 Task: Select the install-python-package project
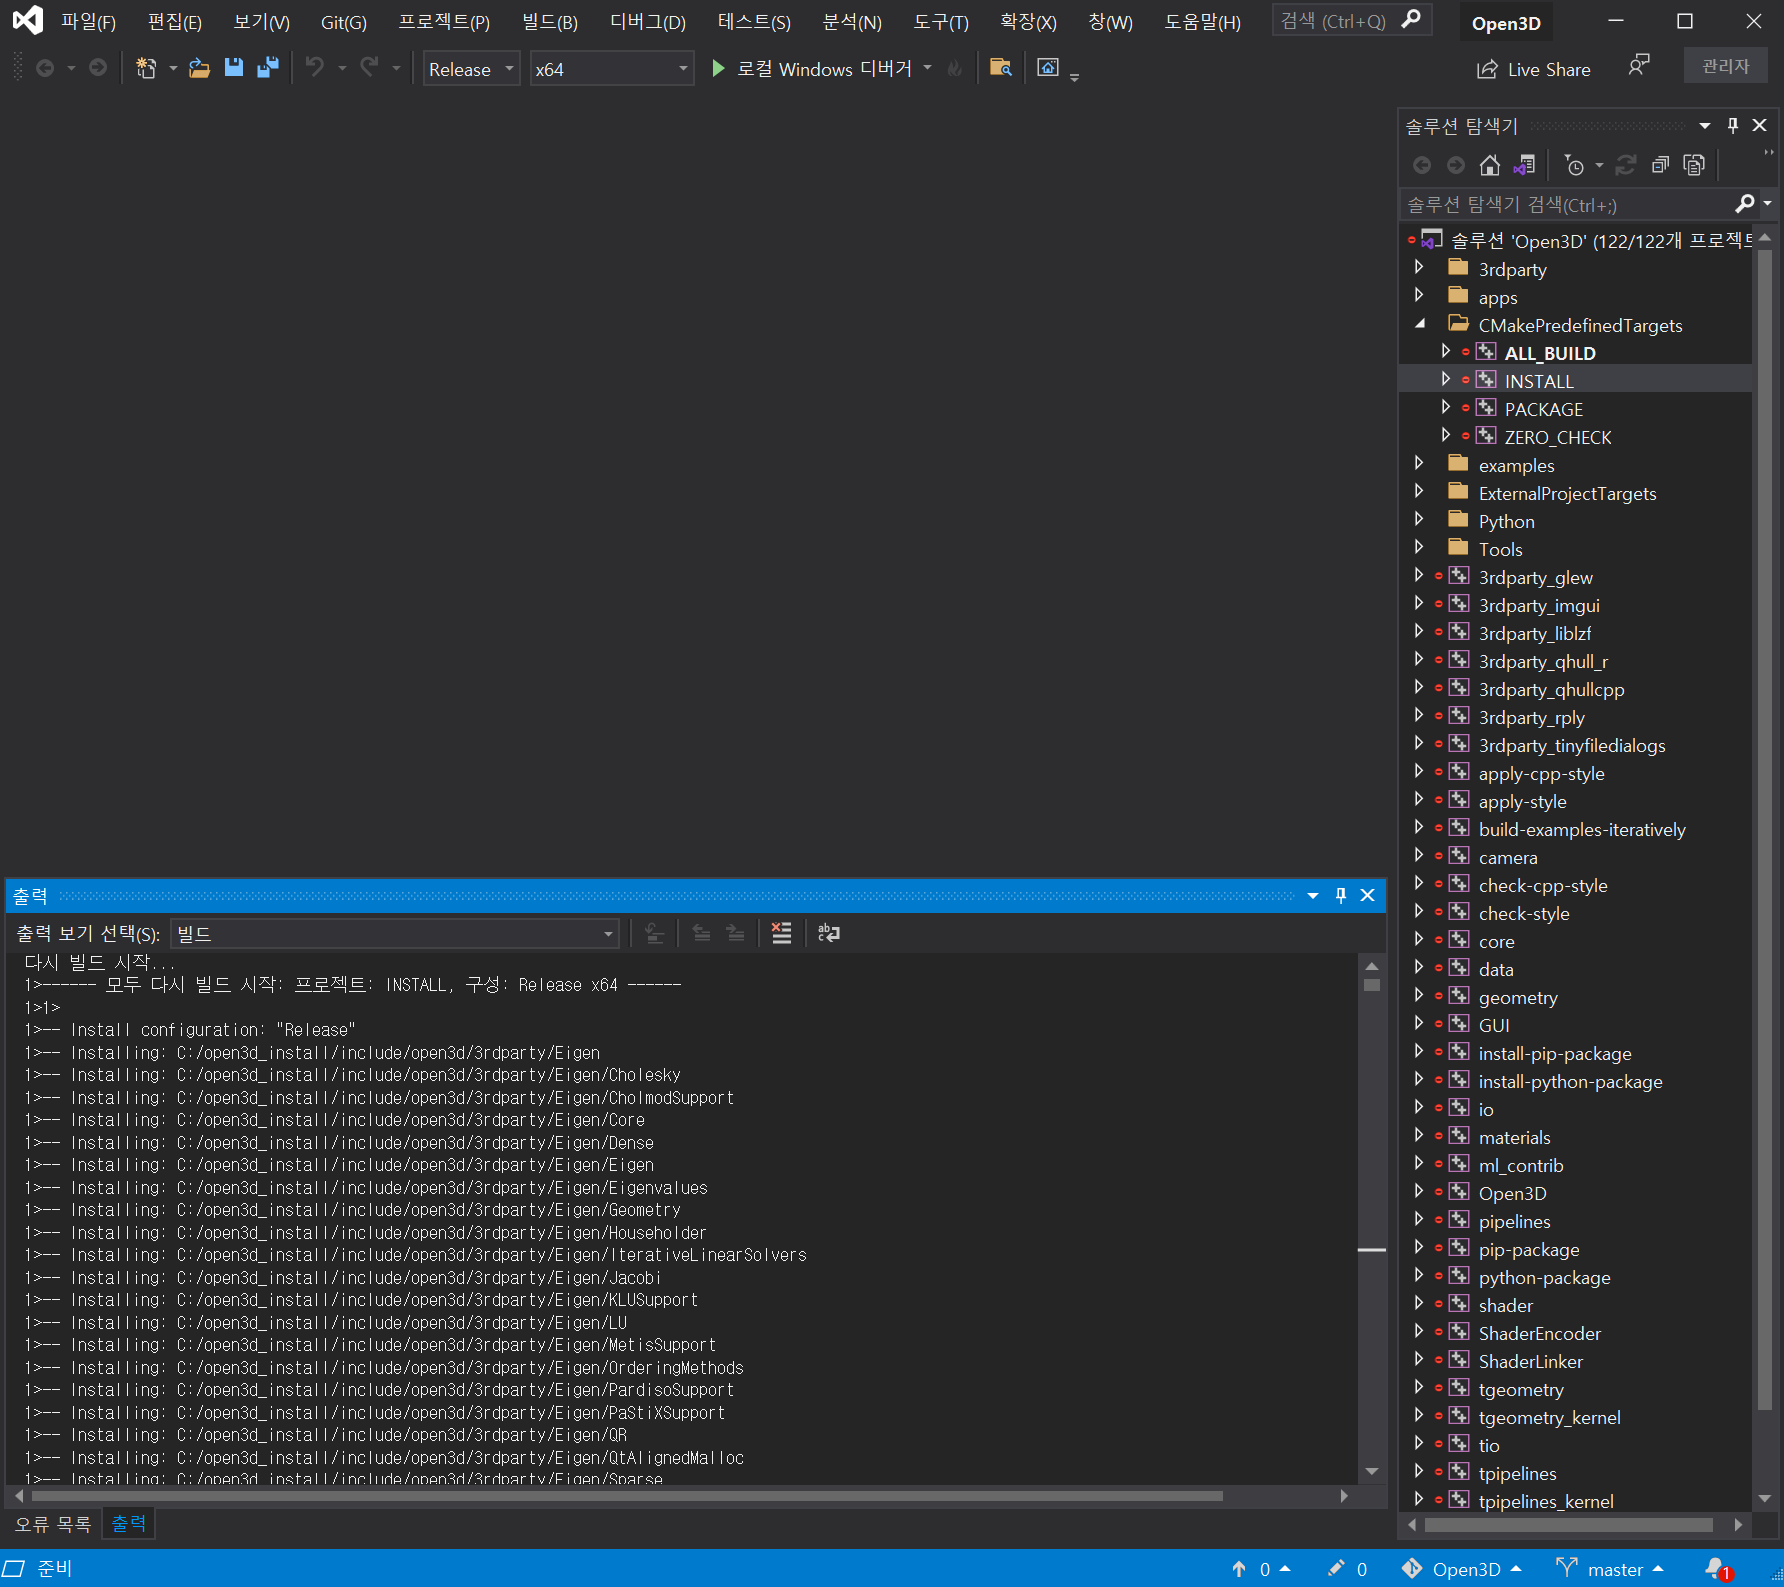1570,1081
